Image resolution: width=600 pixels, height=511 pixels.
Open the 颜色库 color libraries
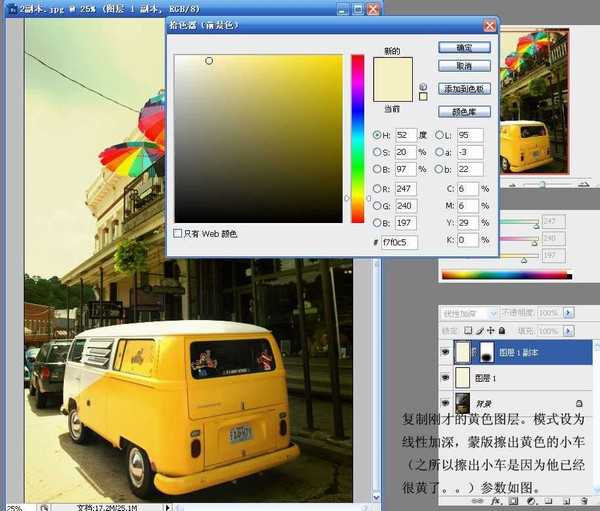[464, 112]
